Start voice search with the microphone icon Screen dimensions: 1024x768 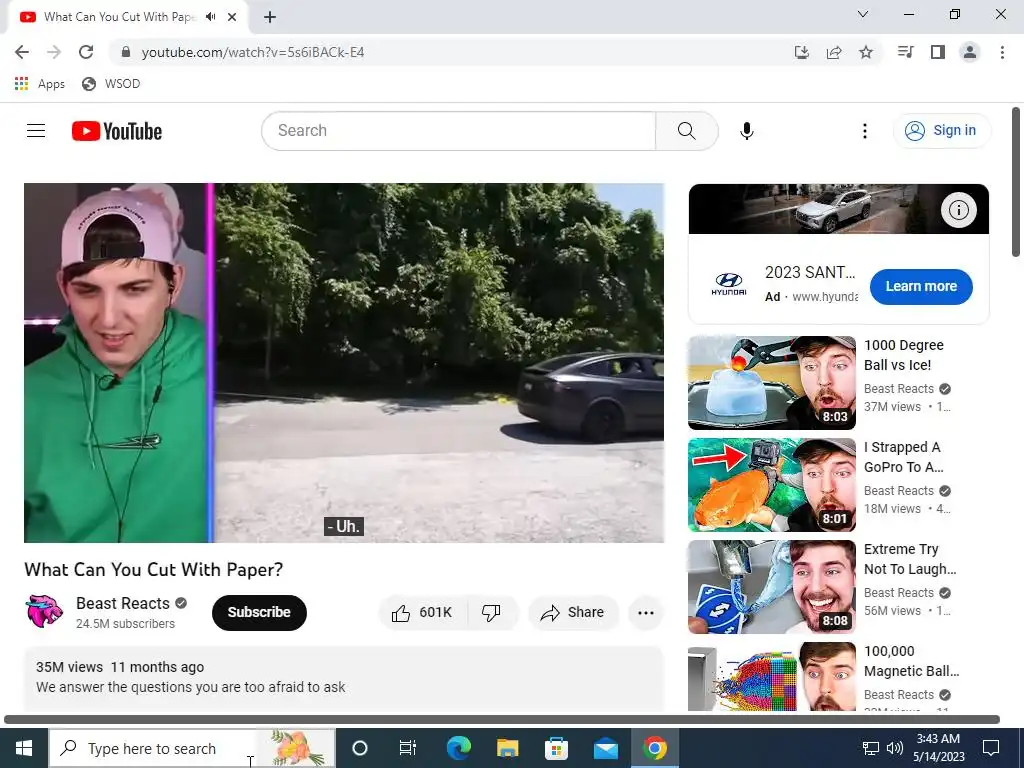pos(746,131)
